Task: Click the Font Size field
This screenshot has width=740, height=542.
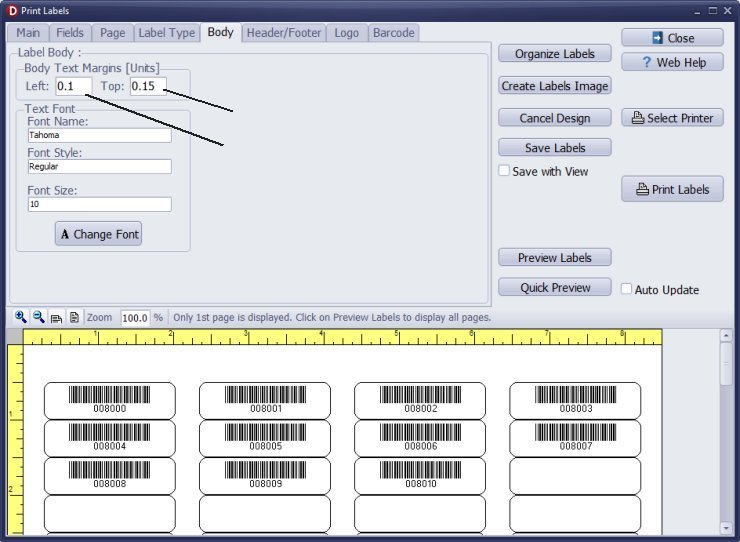Action: pos(99,204)
